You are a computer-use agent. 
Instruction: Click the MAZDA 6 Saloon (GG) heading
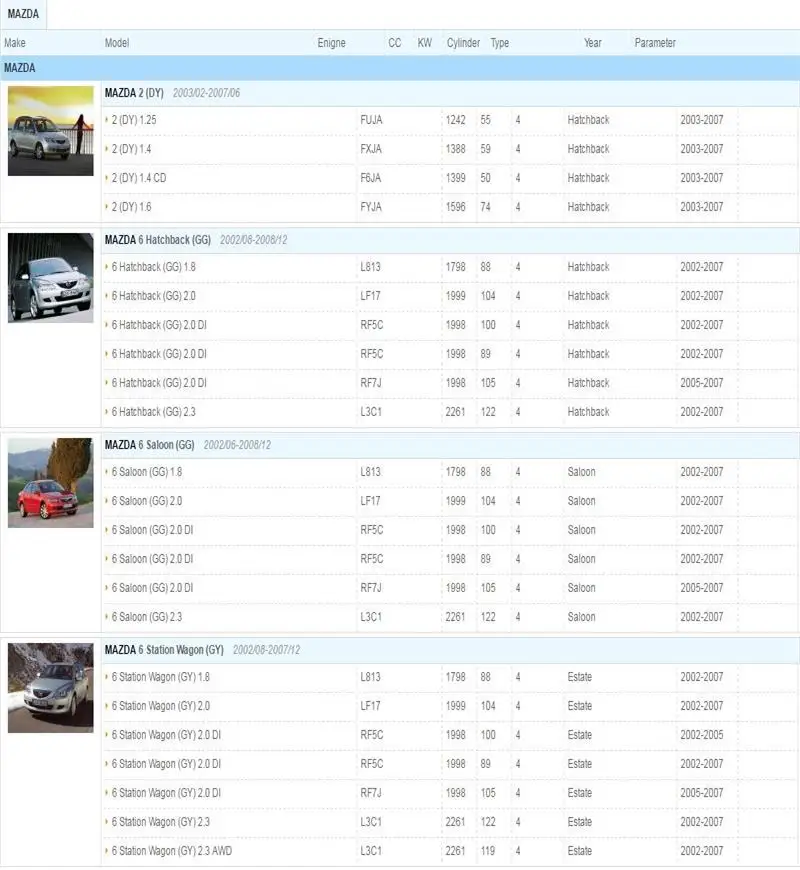point(149,444)
